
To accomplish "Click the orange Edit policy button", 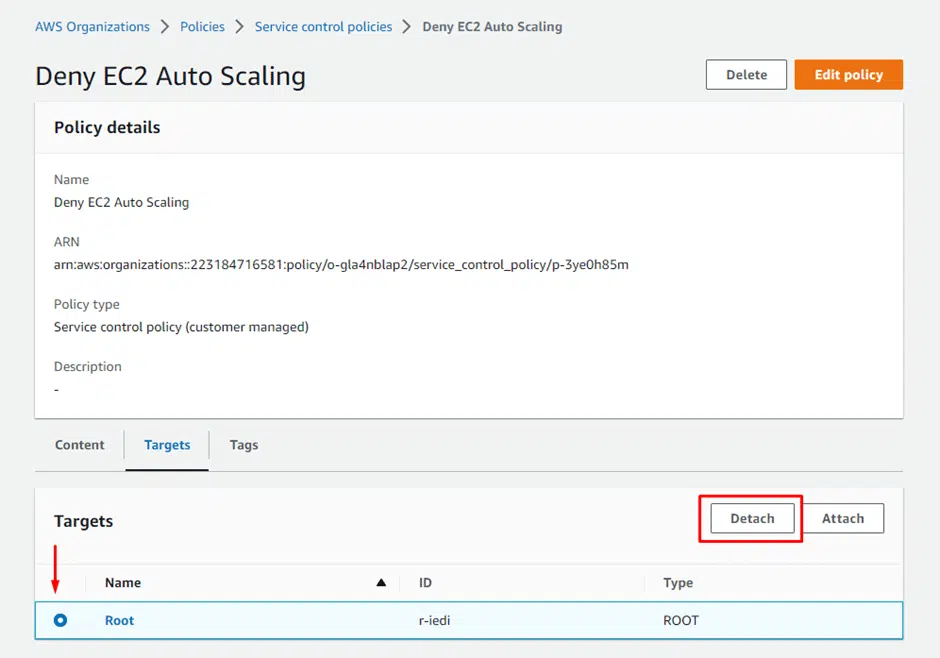I will 848,74.
